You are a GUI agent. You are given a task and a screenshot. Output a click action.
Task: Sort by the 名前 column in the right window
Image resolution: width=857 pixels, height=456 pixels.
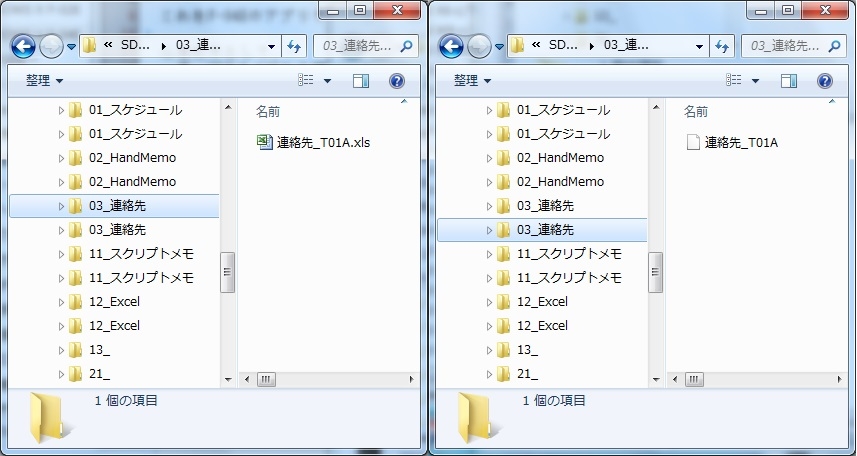696,112
